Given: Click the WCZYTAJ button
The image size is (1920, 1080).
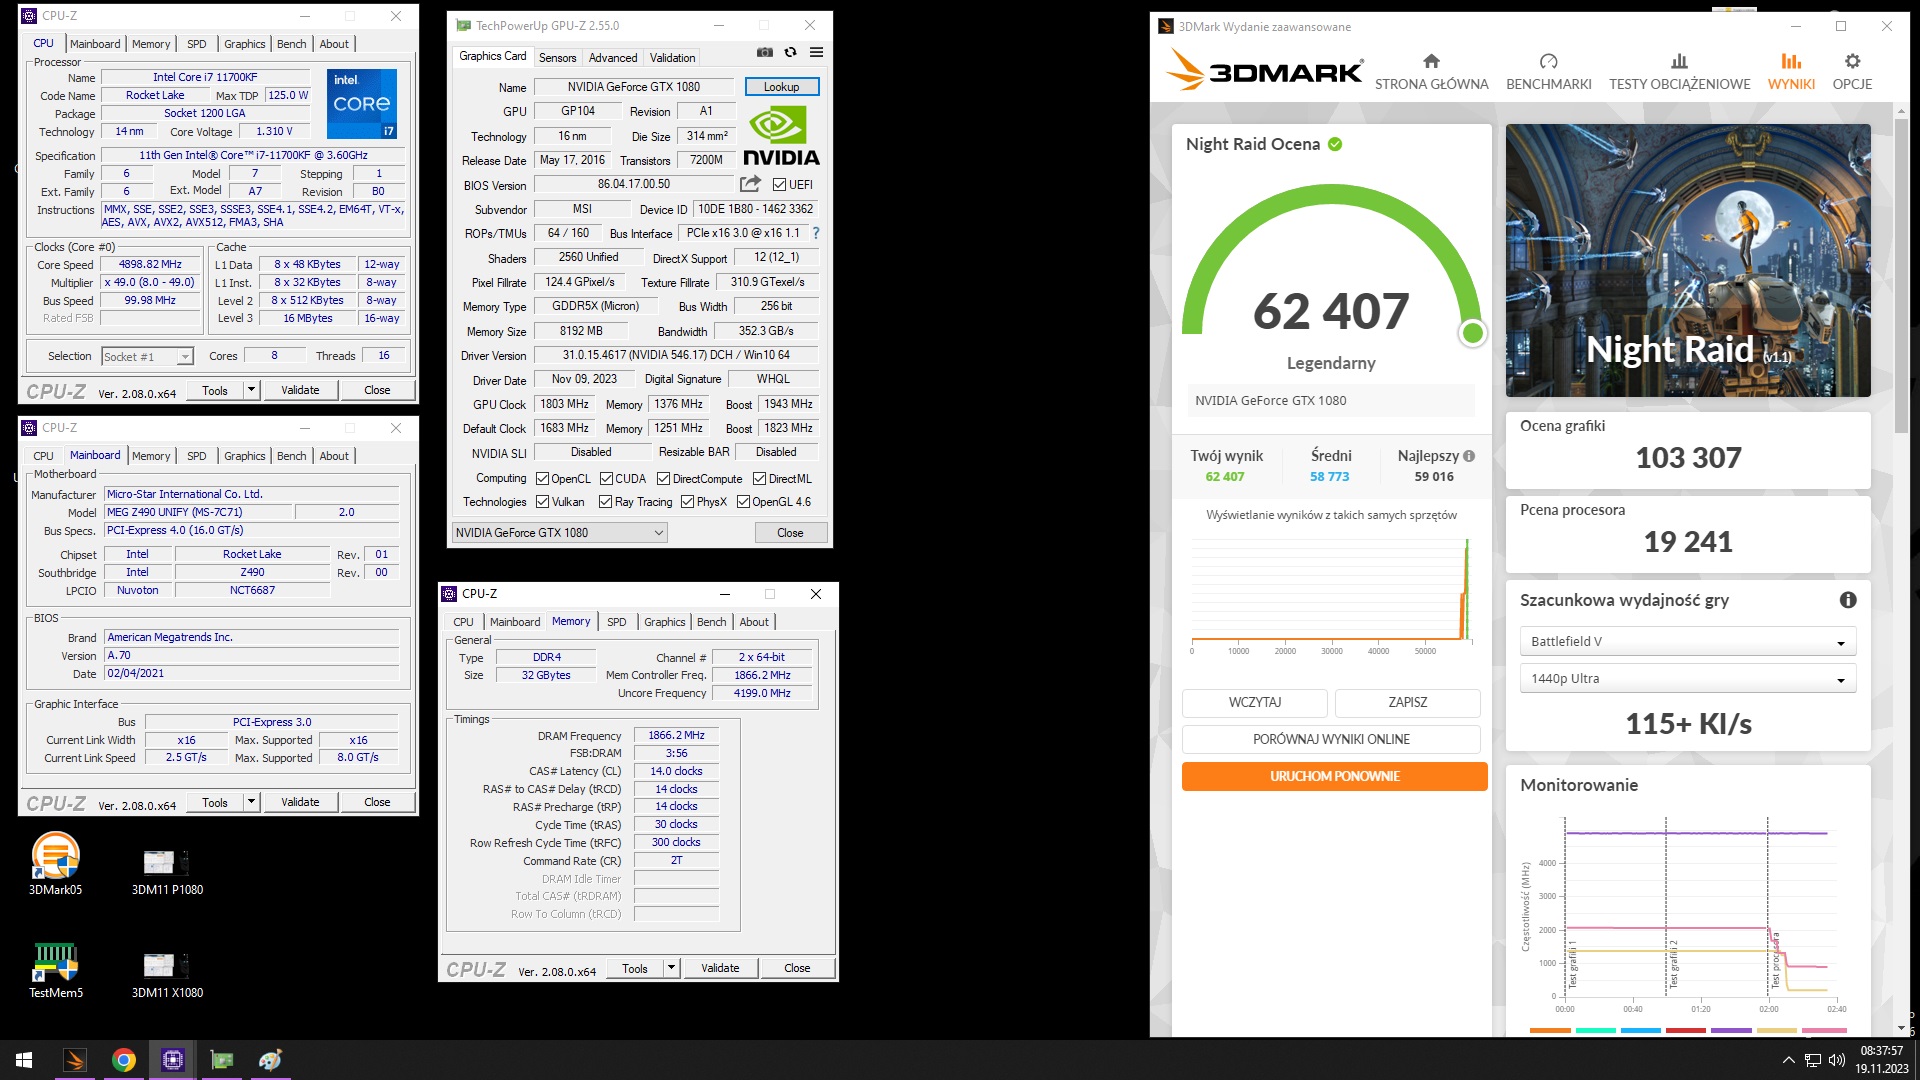Looking at the screenshot, I should coord(1255,702).
